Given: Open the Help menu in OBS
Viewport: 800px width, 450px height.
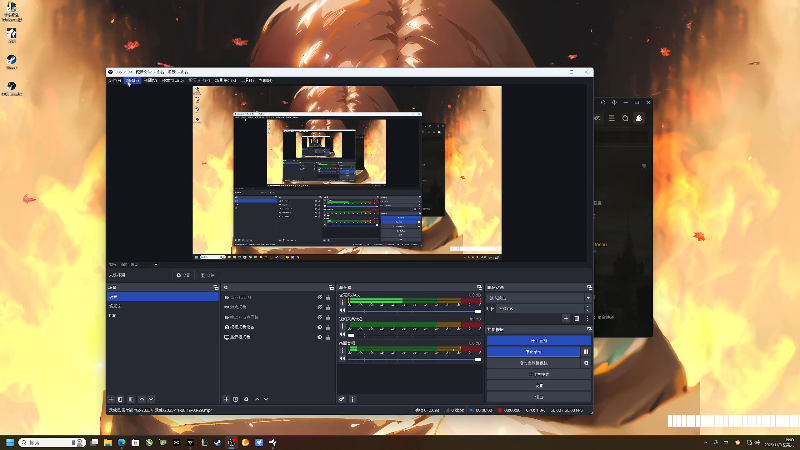Looking at the screenshot, I should pyautogui.click(x=265, y=81).
